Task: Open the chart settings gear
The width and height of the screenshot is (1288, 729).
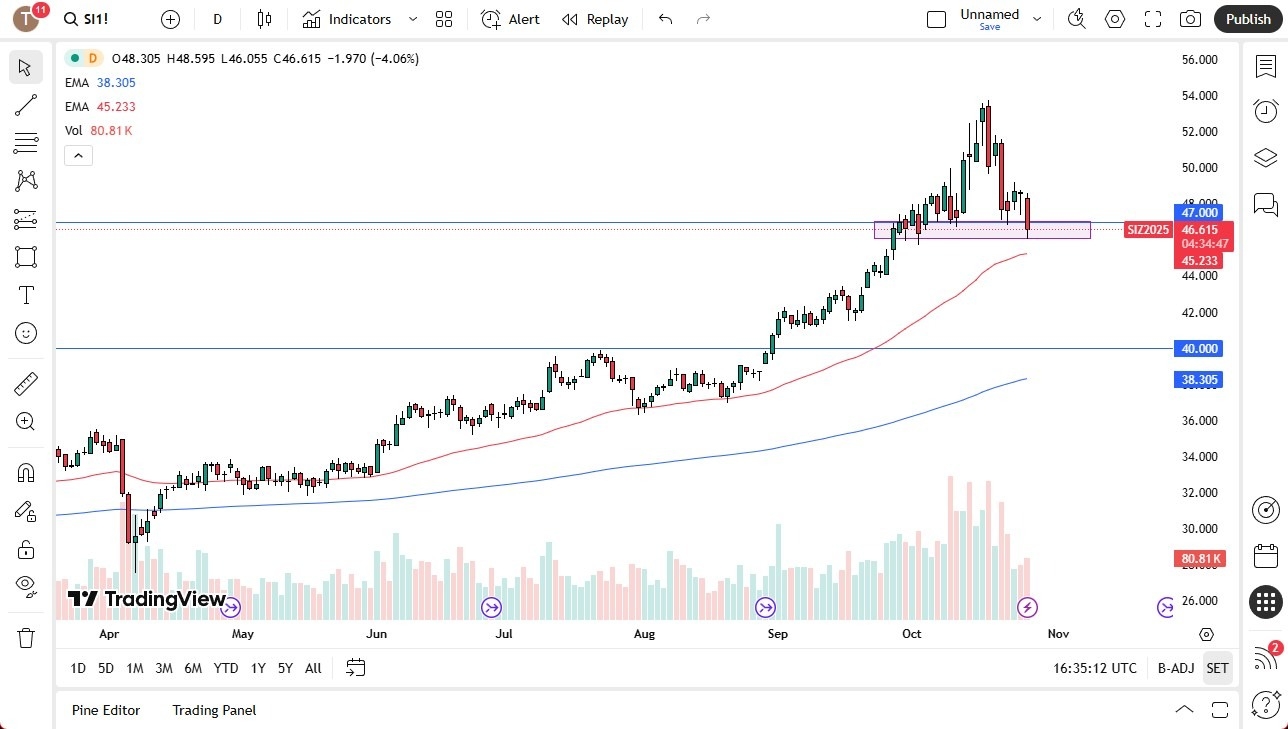Action: pos(1114,19)
